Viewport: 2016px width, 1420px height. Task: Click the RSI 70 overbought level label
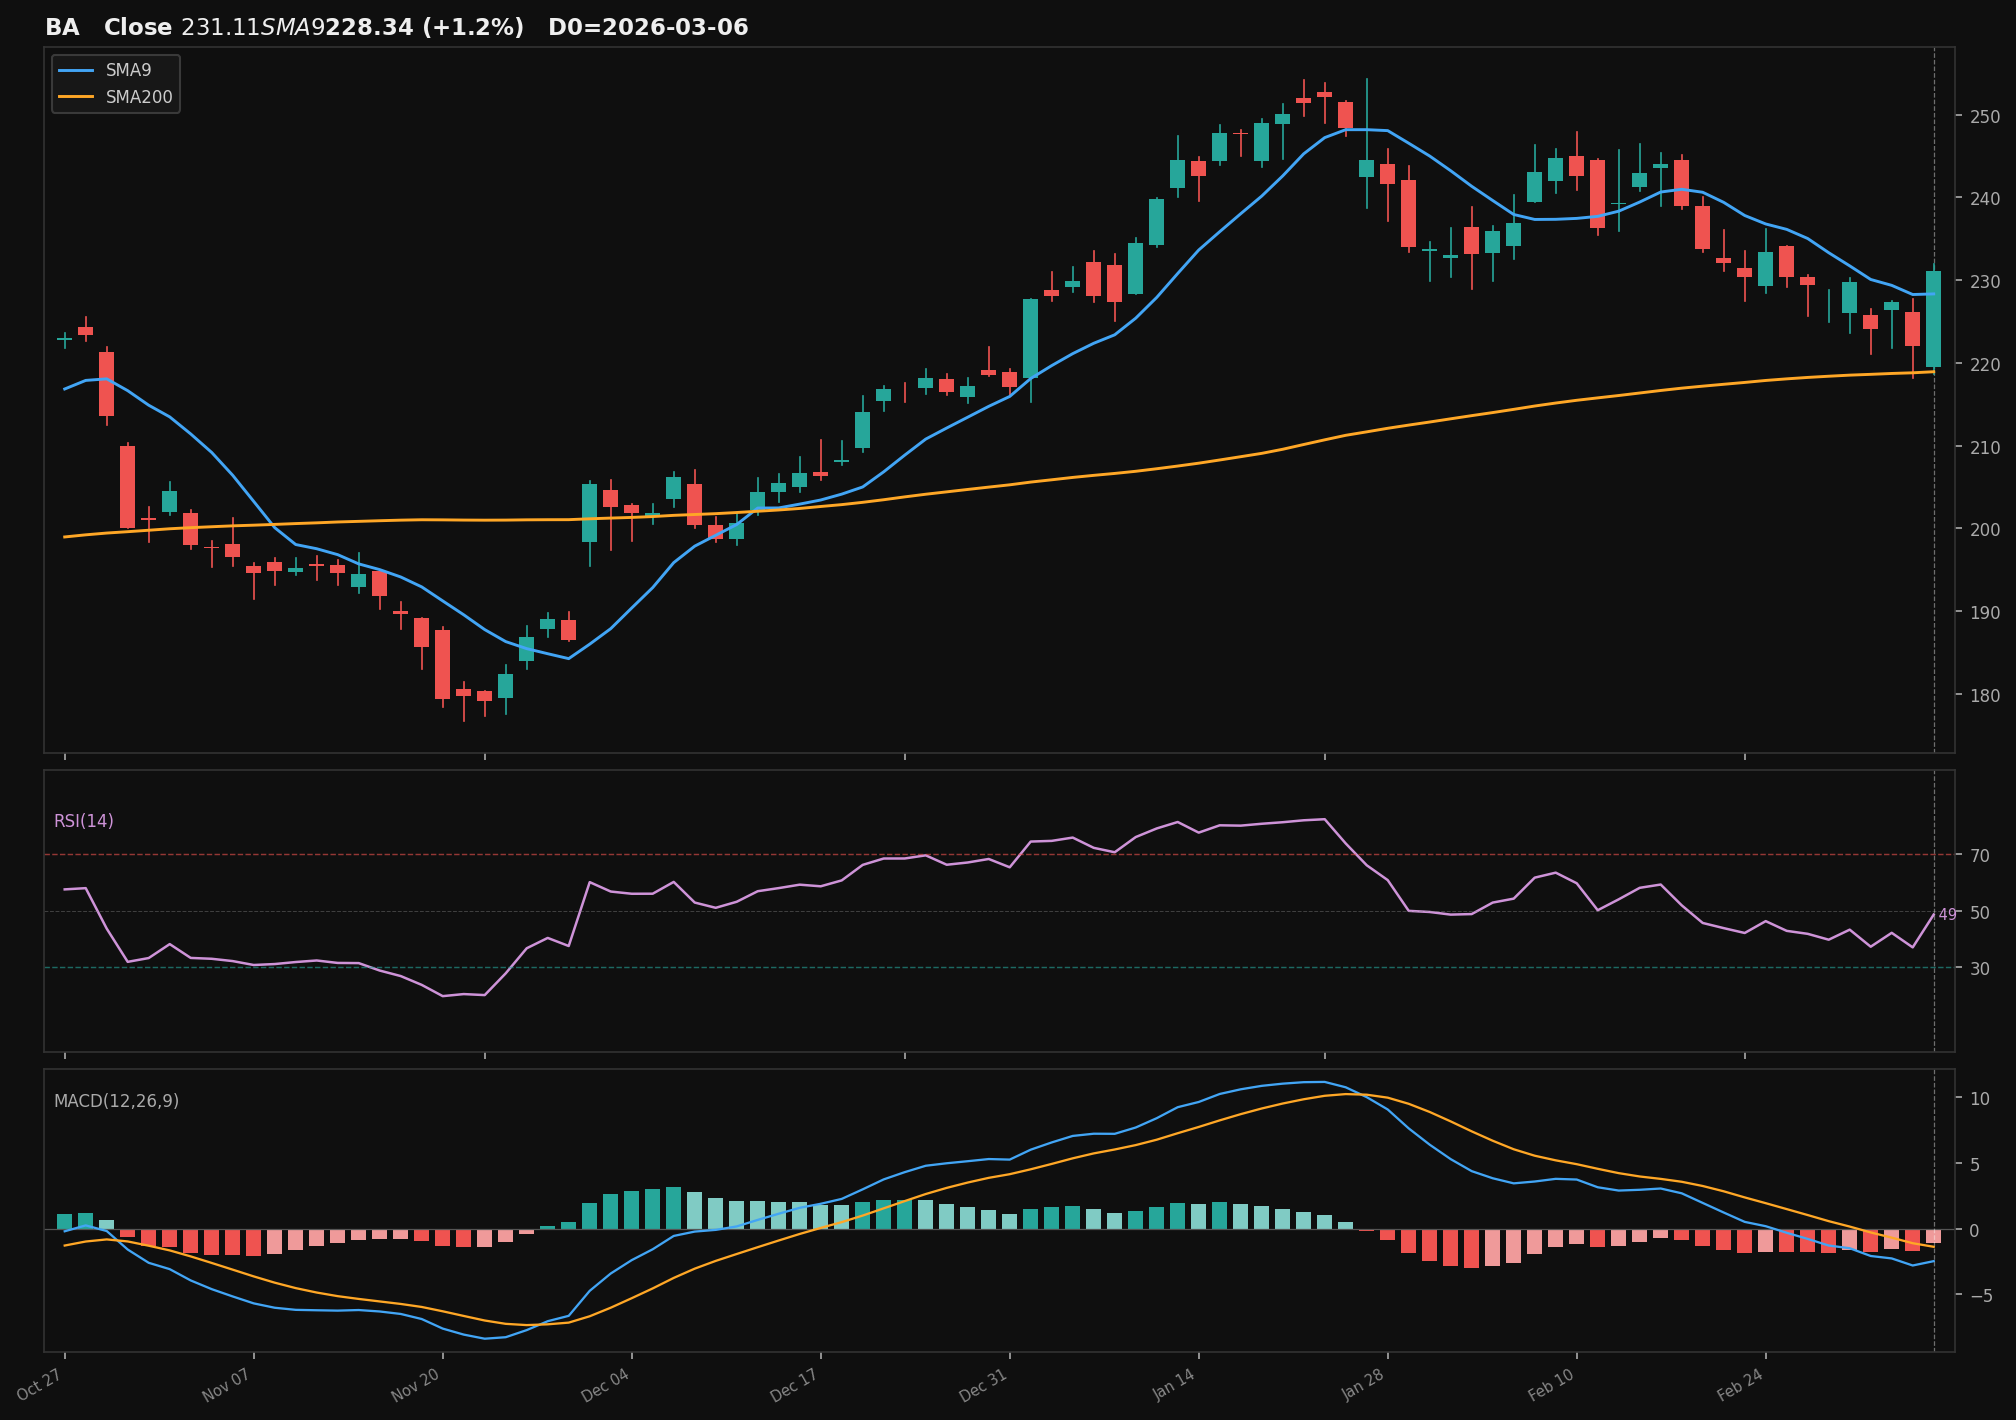[1980, 856]
